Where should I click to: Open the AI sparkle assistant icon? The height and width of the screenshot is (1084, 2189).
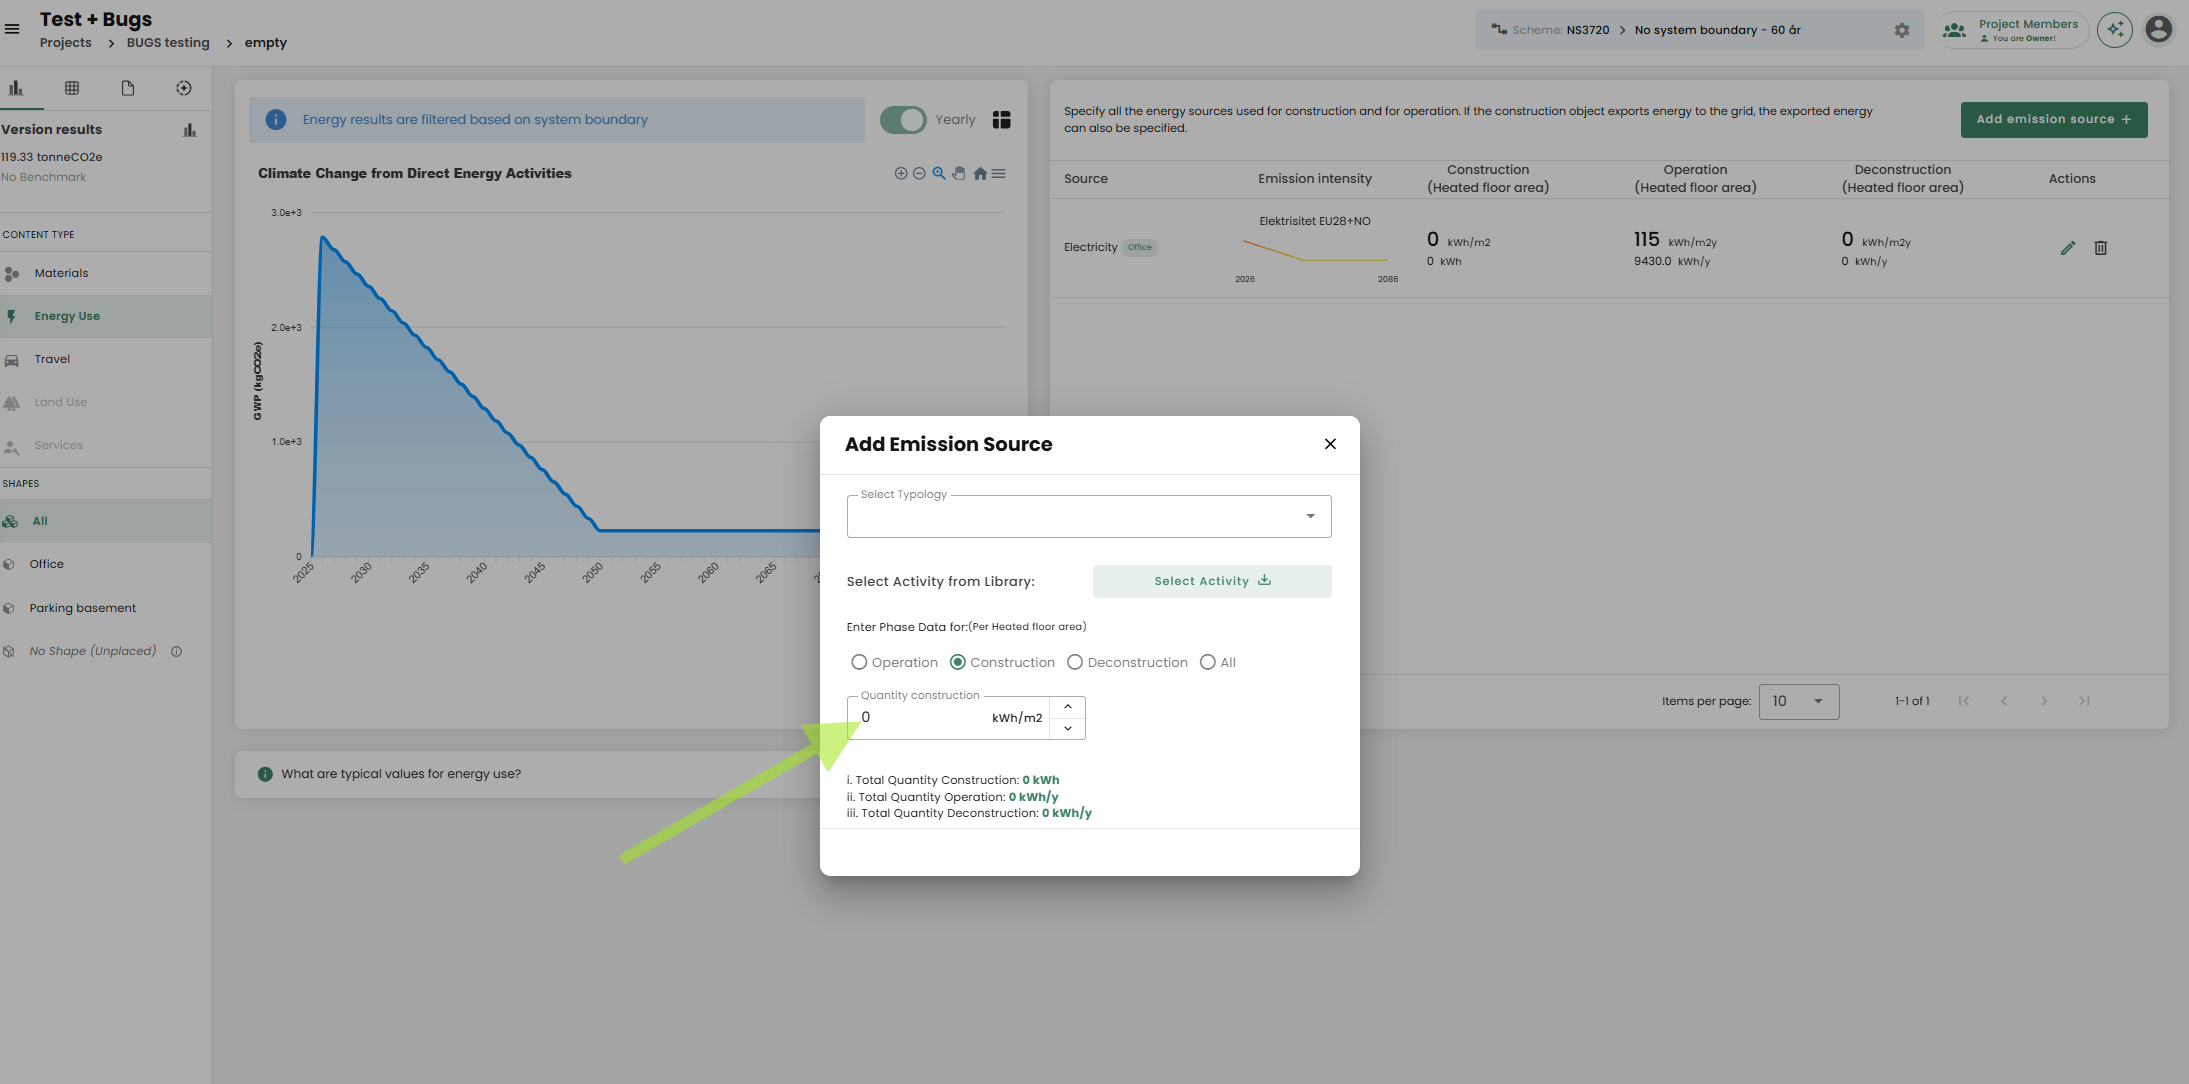coord(2115,30)
